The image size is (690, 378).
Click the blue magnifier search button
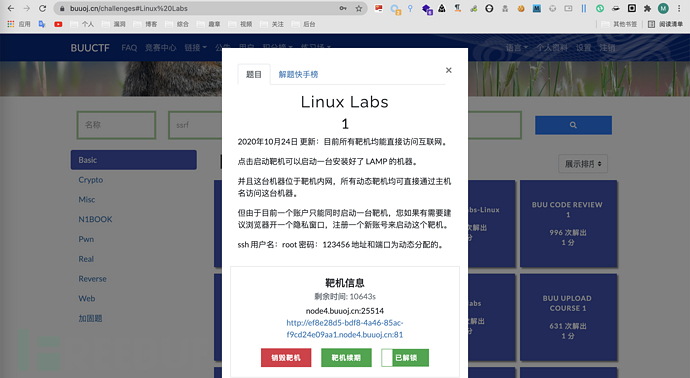[573, 125]
